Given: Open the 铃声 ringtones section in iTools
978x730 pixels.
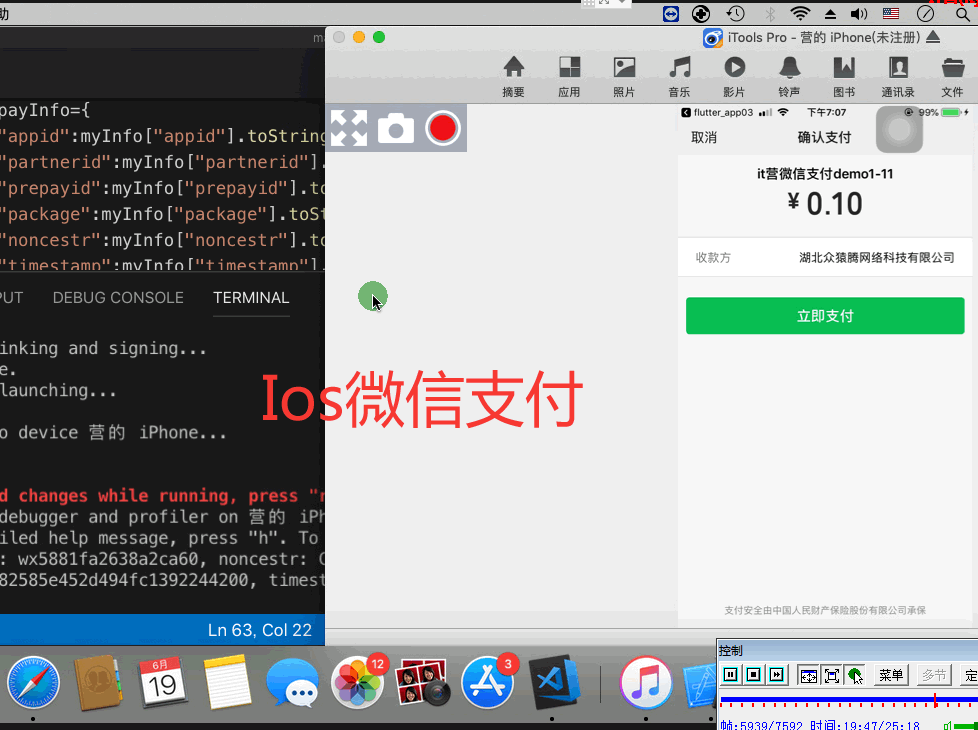Looking at the screenshot, I should (x=789, y=77).
